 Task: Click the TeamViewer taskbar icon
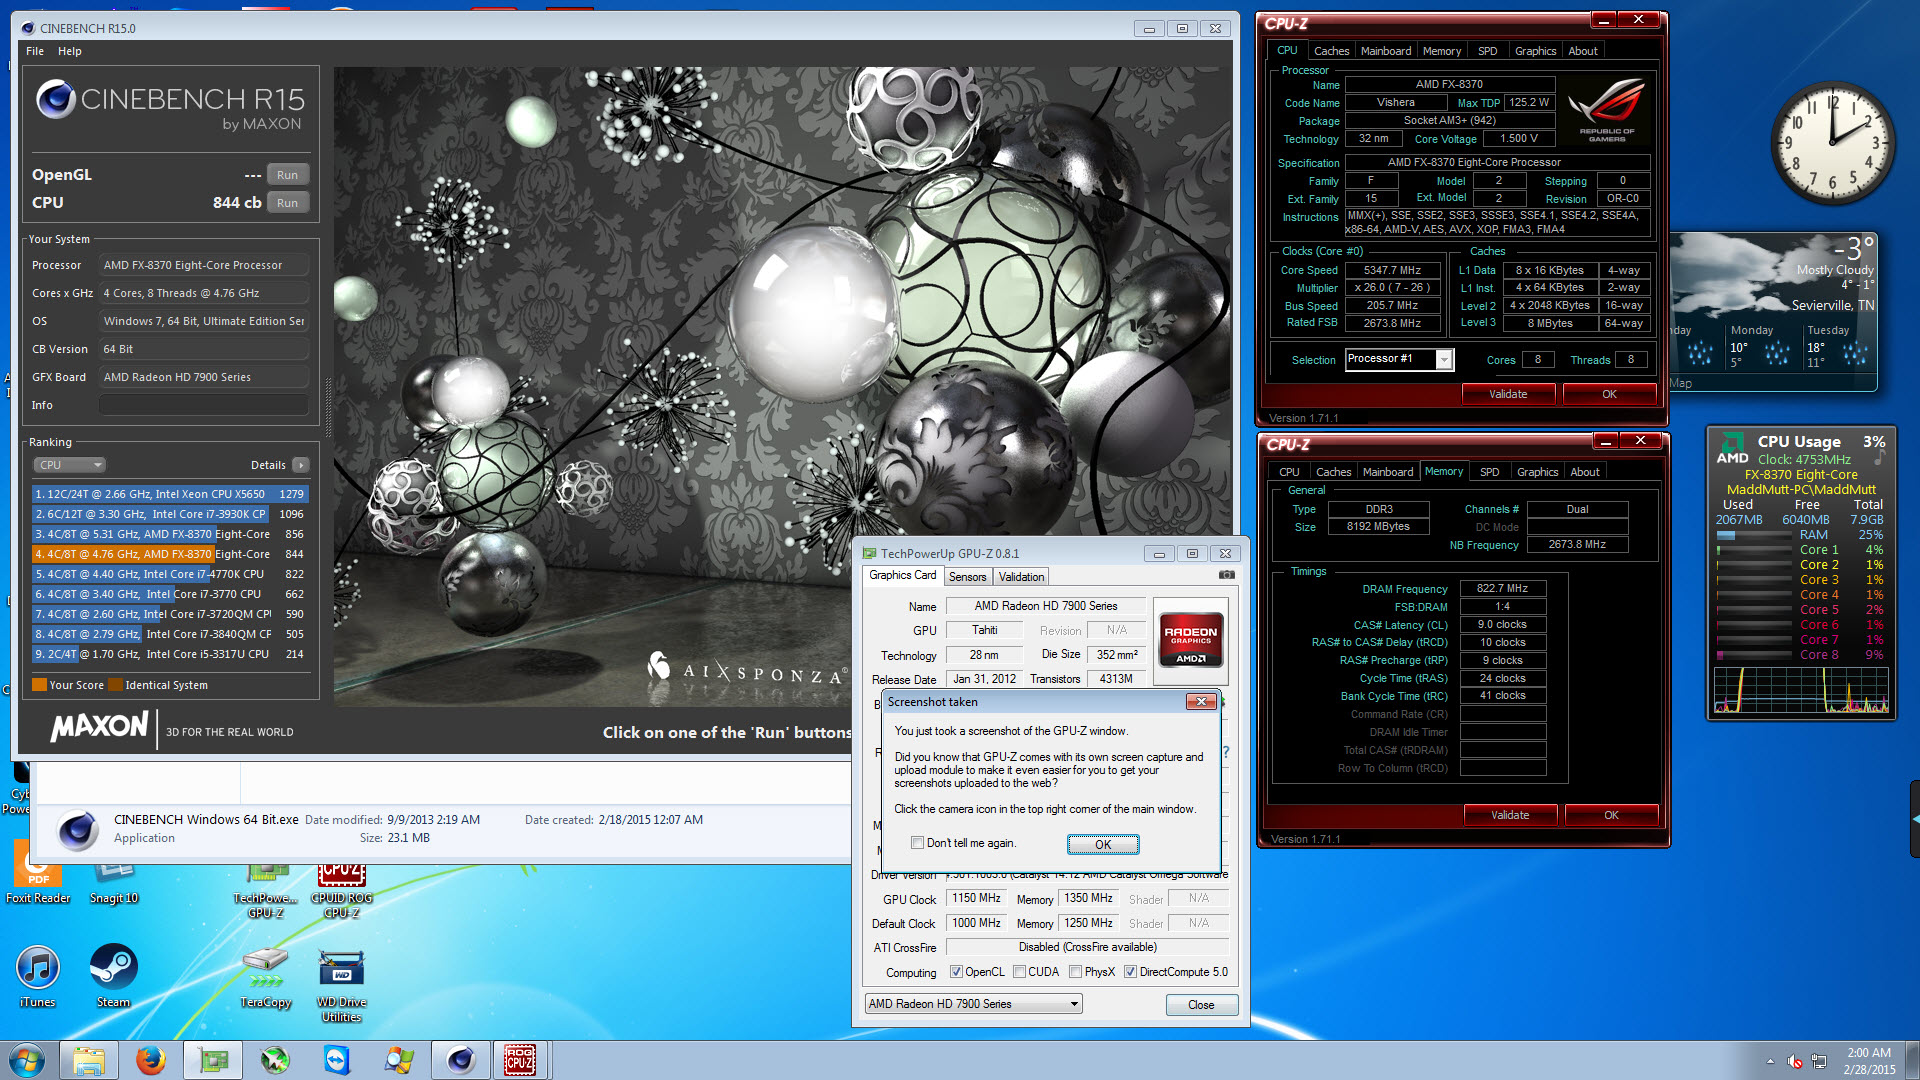337,1060
